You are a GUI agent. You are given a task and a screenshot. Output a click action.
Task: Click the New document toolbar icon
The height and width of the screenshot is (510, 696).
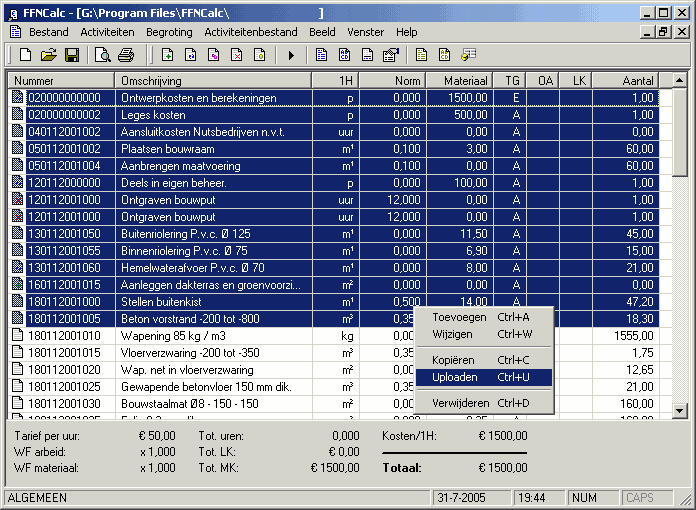(x=26, y=55)
